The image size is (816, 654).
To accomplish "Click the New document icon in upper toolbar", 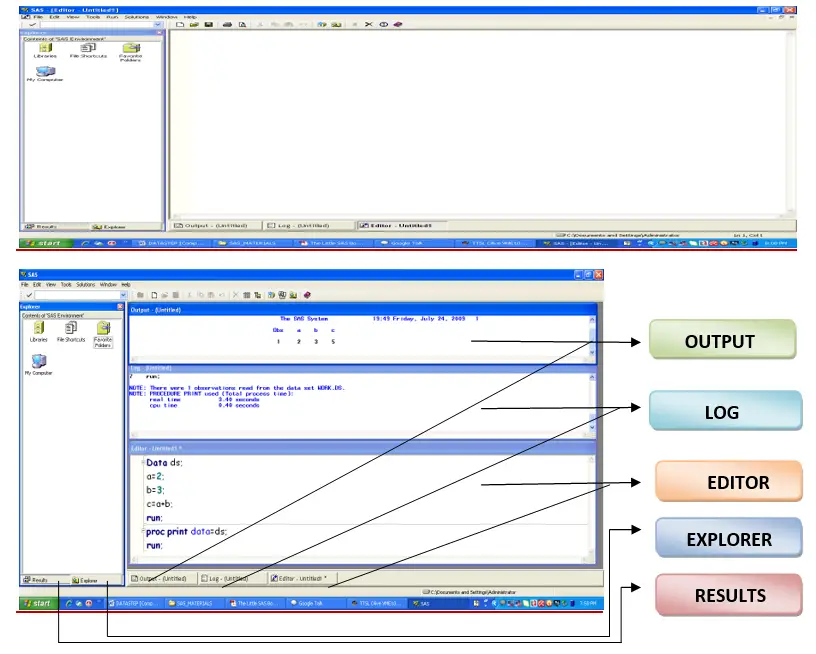I will (179, 24).
